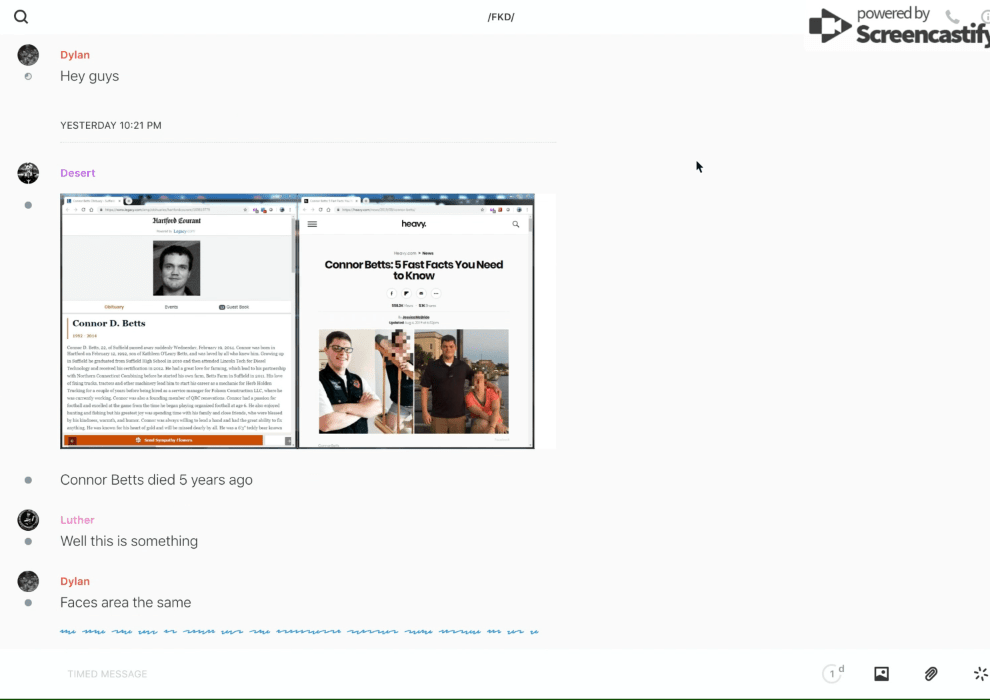This screenshot has height=700, width=990.
Task: Click the image picker icon in message bar
Action: (881, 674)
